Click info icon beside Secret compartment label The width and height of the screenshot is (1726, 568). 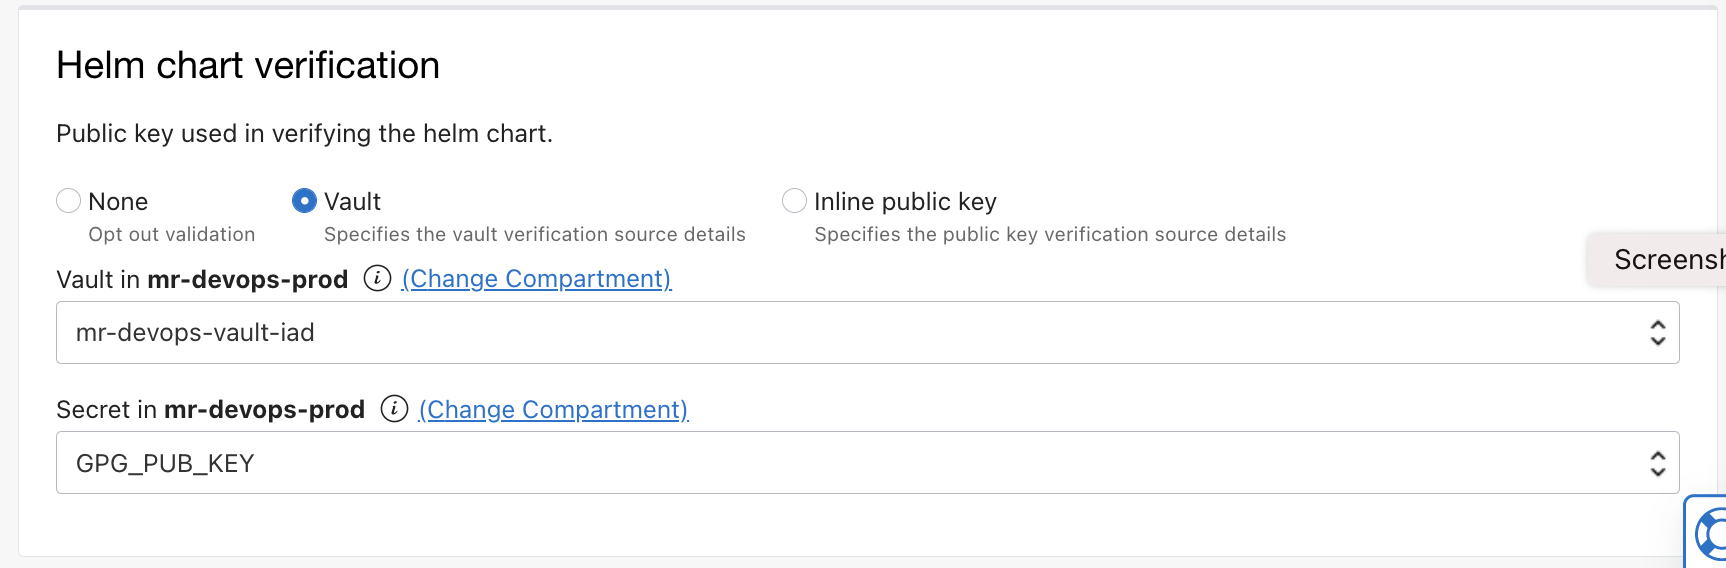point(394,409)
